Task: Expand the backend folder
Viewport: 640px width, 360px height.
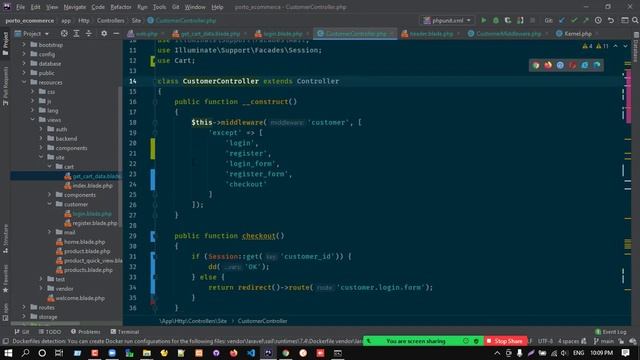Action: (41, 138)
